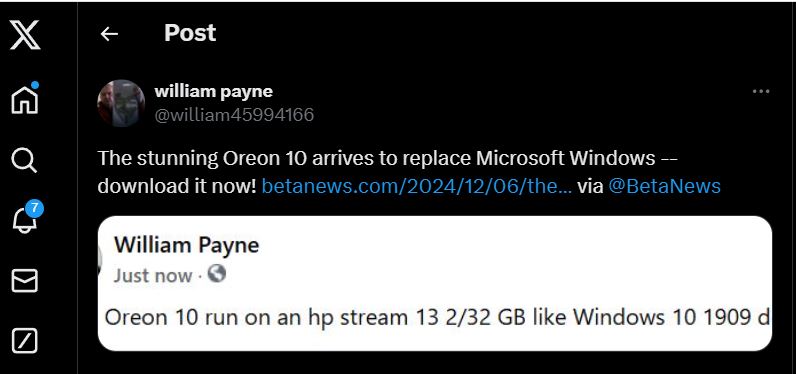Click the X logo icon
796x374 pixels.
coord(25,35)
